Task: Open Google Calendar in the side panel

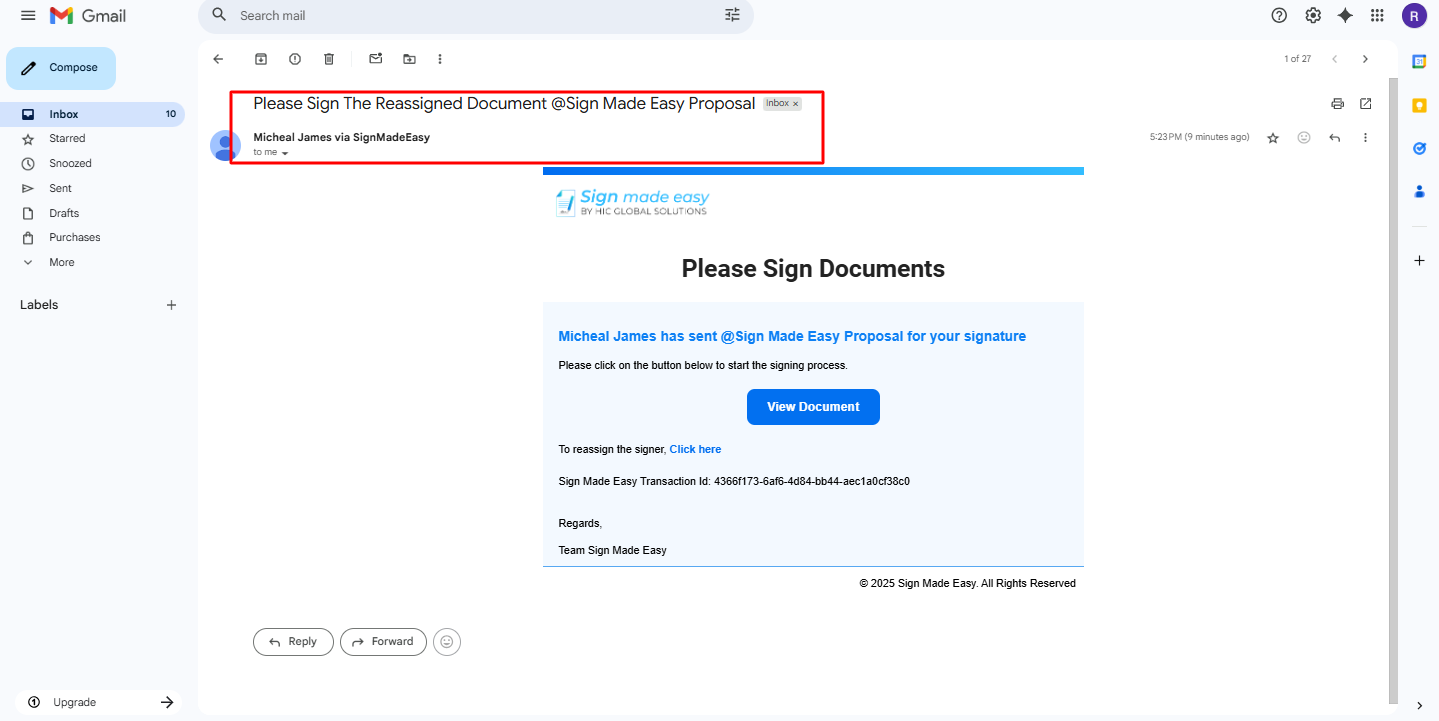Action: [x=1419, y=61]
